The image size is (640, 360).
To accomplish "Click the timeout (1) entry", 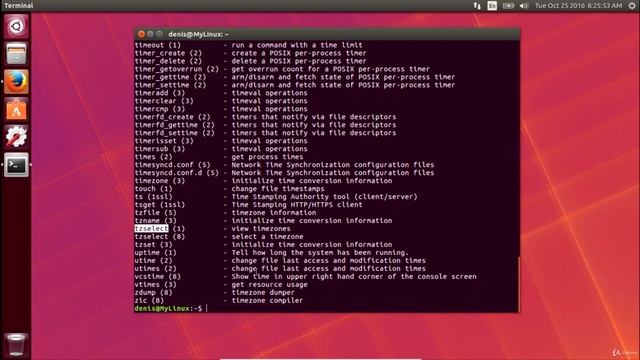I will point(158,45).
